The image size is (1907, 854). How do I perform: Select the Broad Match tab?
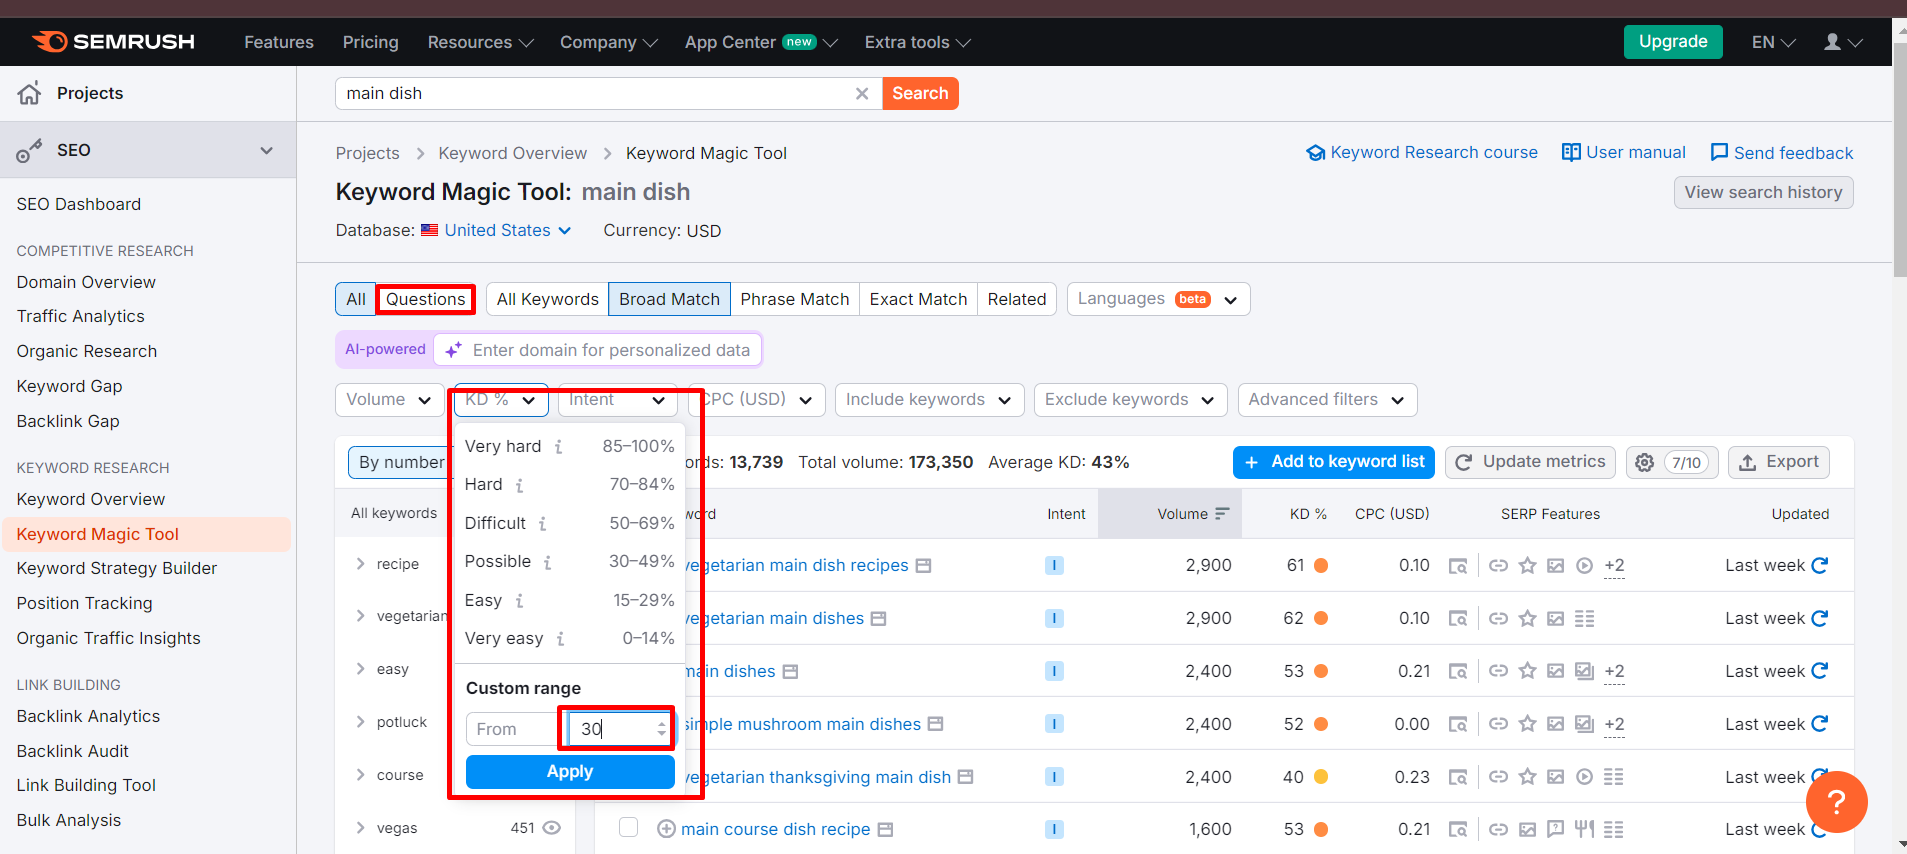tap(669, 299)
